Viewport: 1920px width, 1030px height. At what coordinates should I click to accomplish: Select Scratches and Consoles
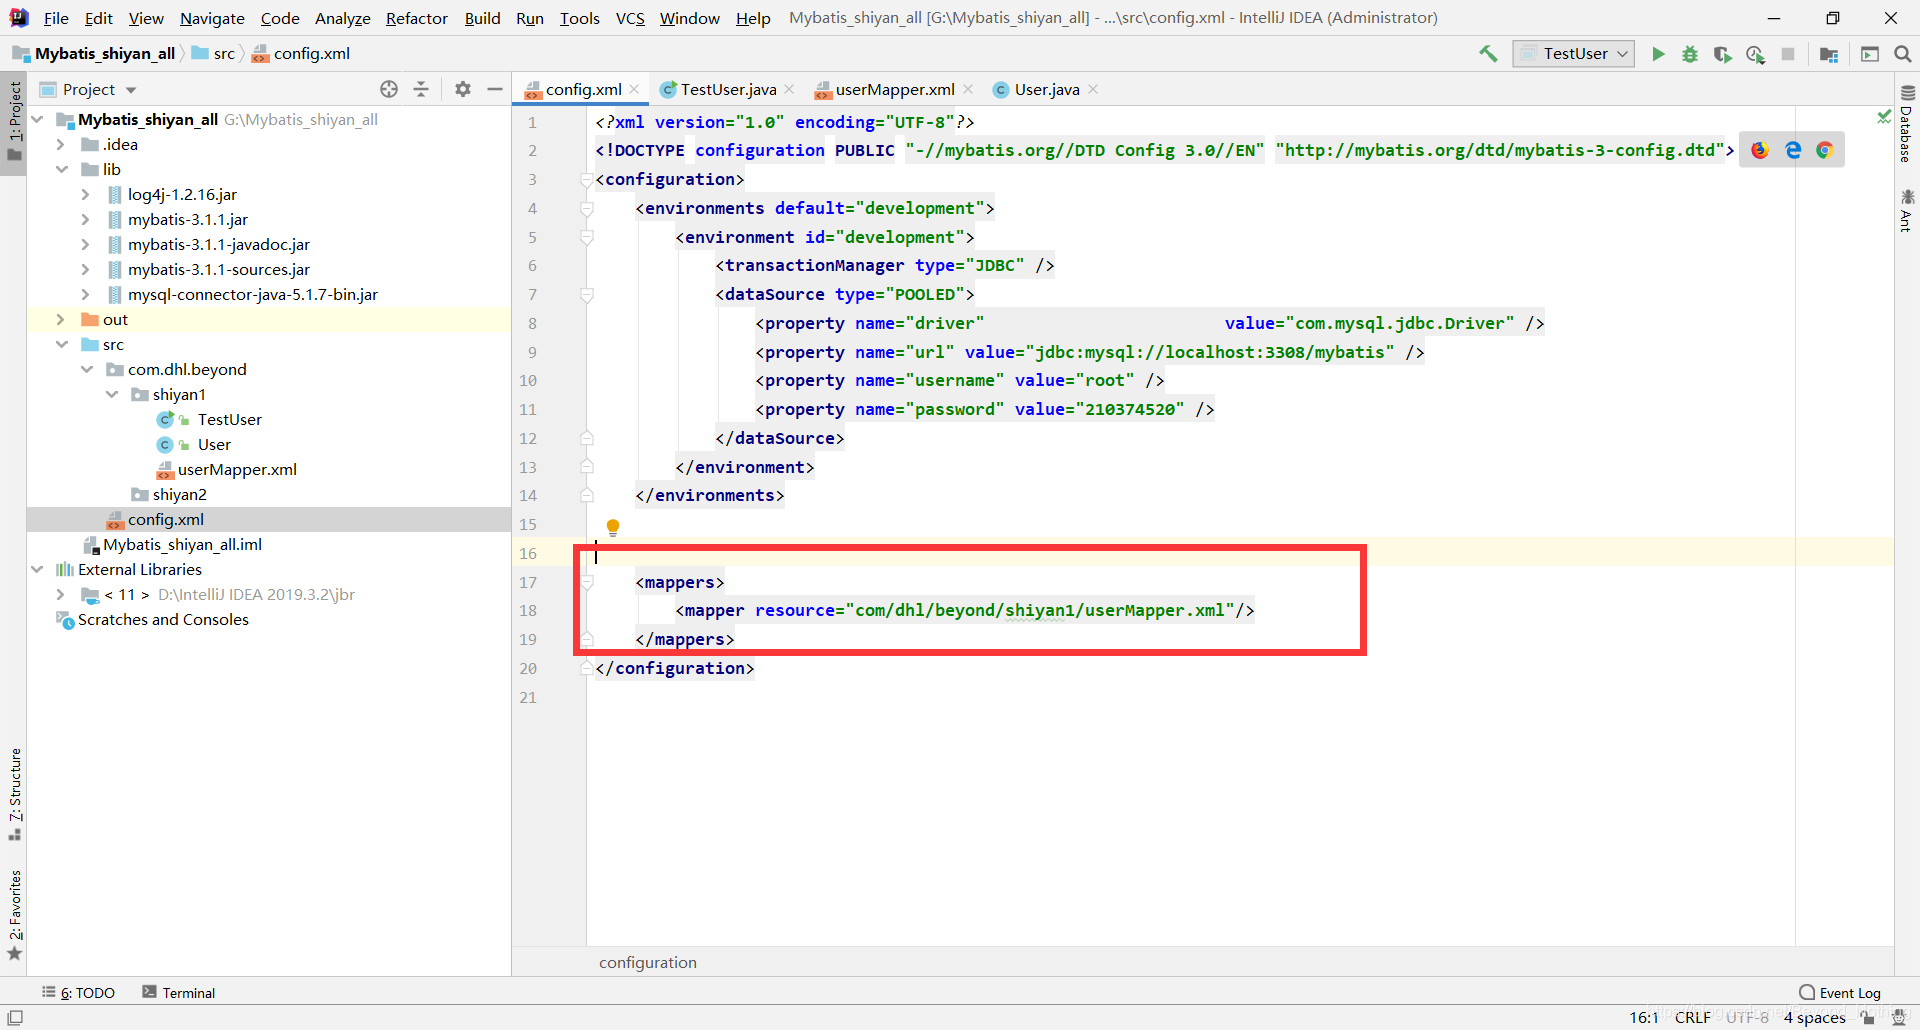click(x=163, y=620)
